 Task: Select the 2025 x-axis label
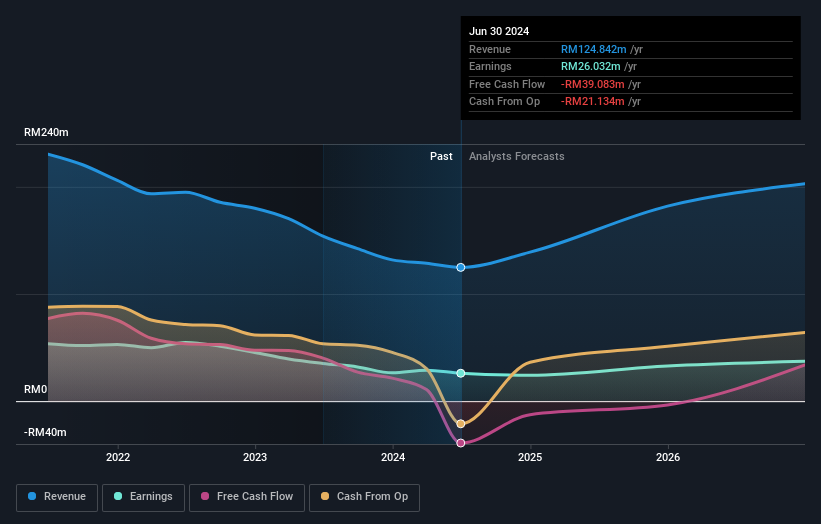[x=530, y=457]
